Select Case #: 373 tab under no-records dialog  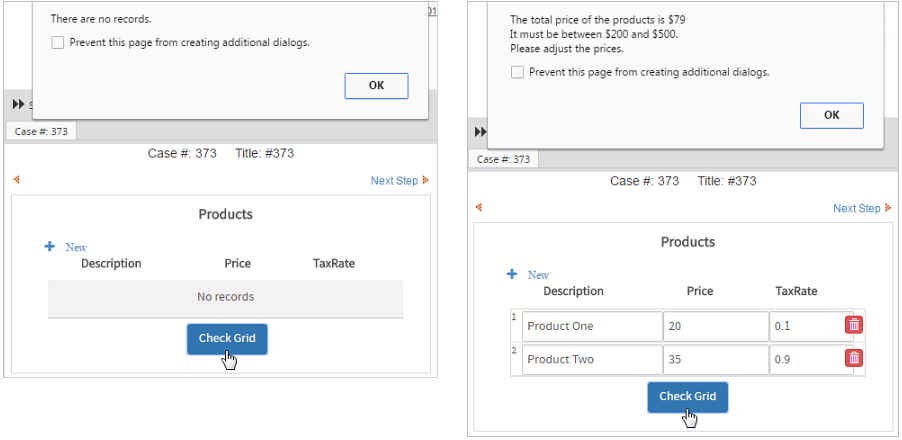point(40,131)
